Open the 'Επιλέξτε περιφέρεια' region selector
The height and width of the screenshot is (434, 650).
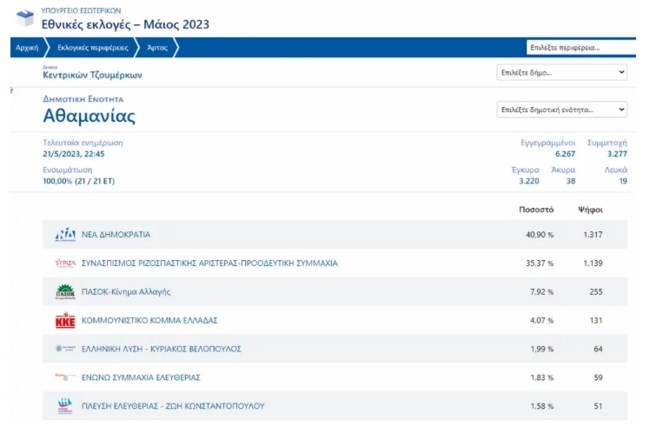[x=579, y=47]
